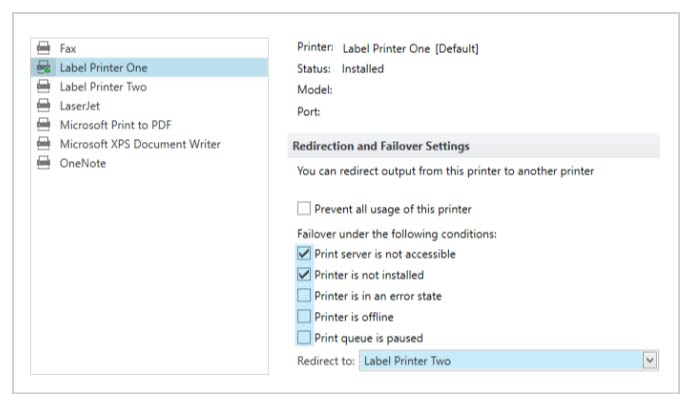The image size is (691, 405).
Task: Click the Label Printer Two icon
Action: 43,86
